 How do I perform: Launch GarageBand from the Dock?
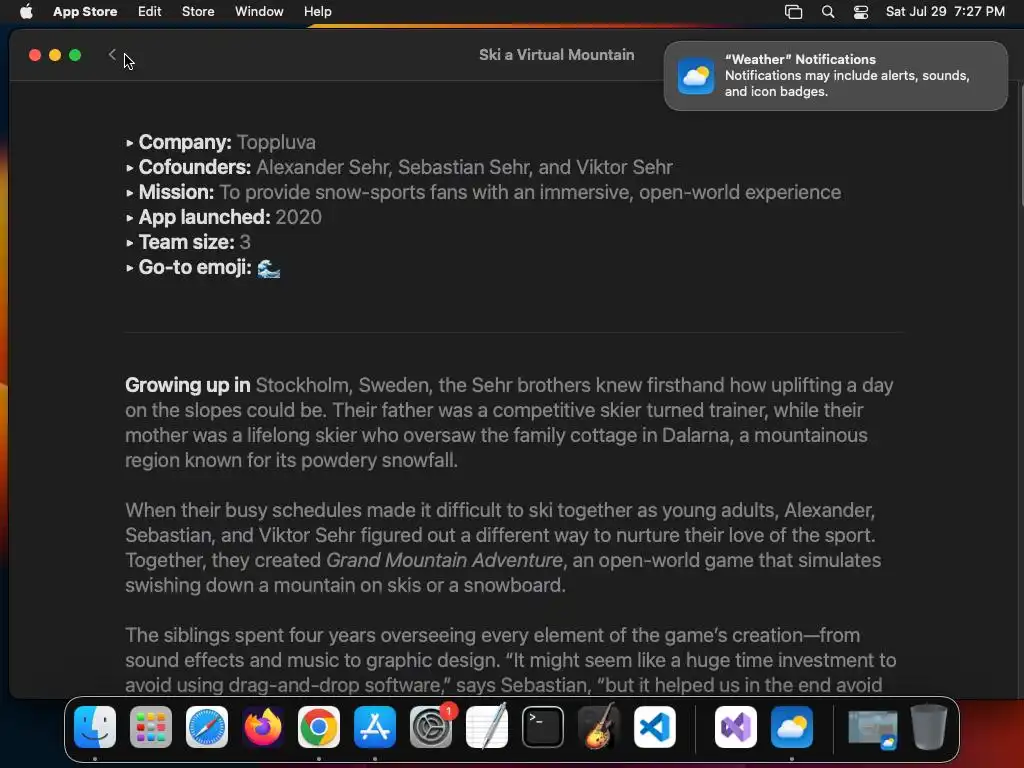599,727
